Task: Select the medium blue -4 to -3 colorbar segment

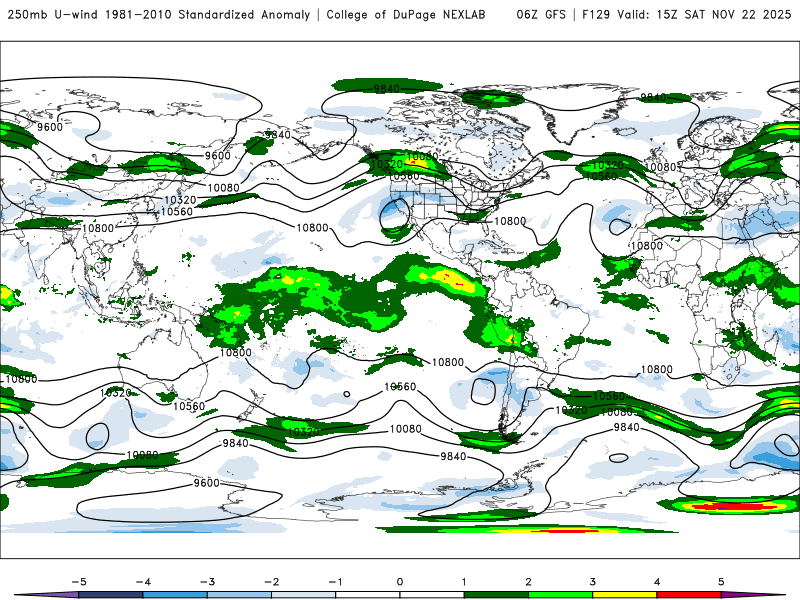Action: (x=175, y=595)
